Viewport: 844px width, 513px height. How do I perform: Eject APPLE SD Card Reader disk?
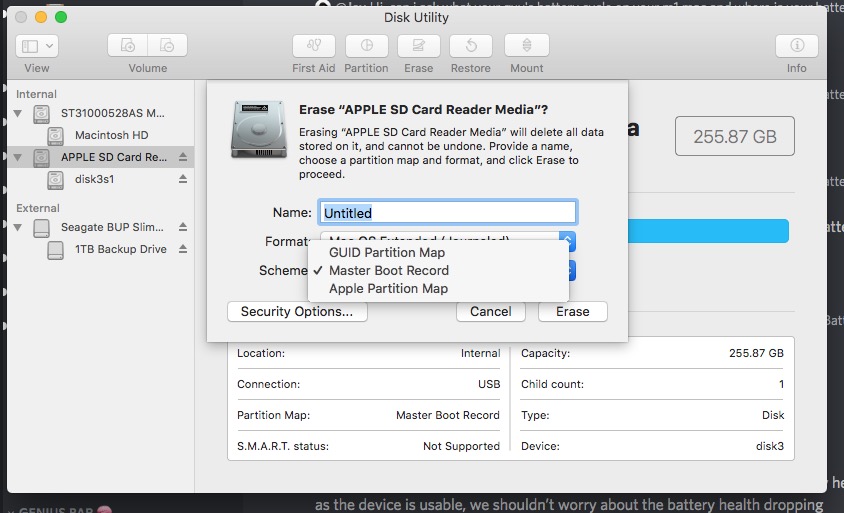183,157
